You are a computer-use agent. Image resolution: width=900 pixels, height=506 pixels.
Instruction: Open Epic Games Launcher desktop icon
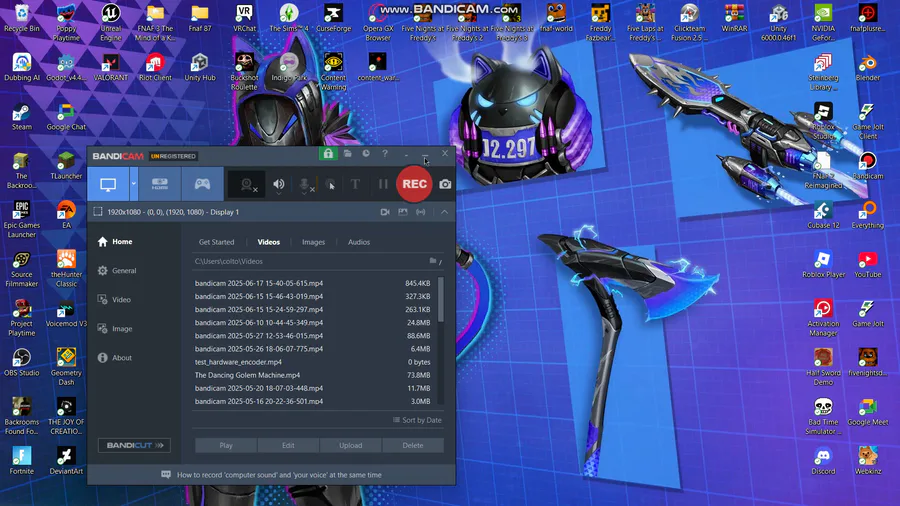tap(22, 219)
